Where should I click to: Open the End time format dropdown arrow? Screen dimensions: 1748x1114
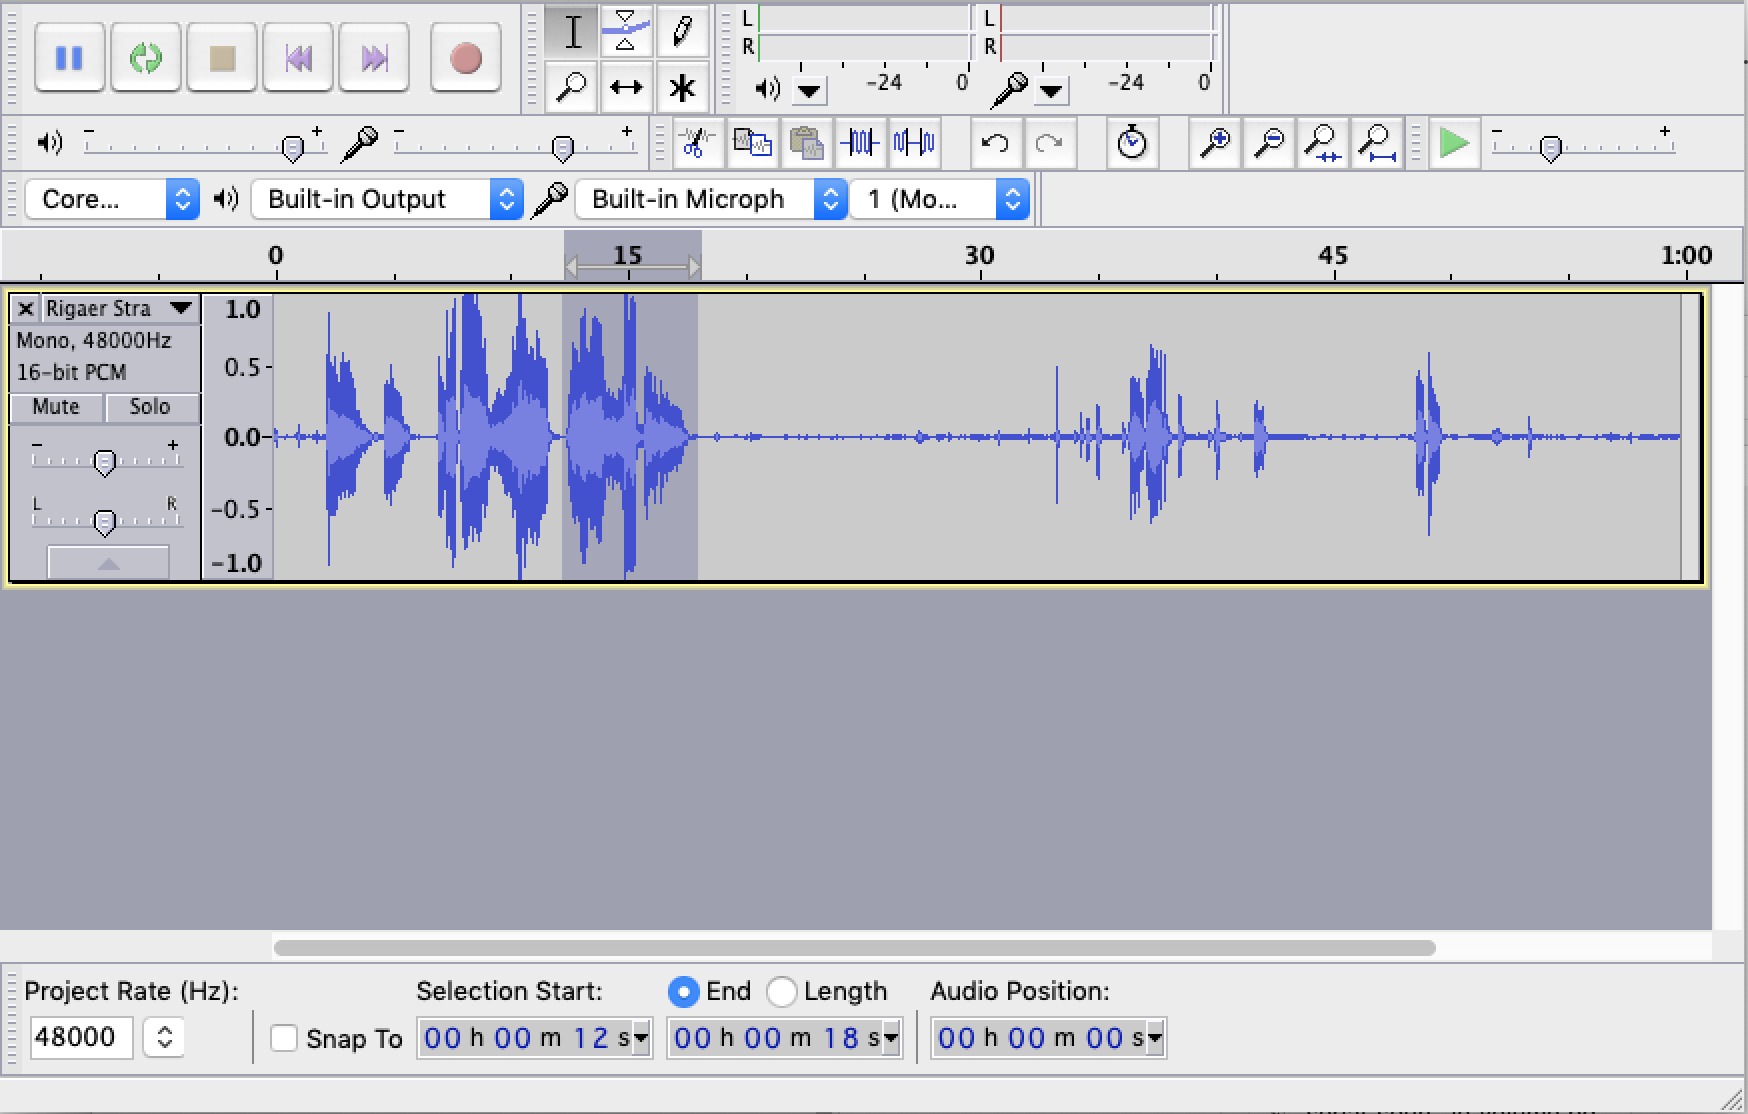[x=892, y=1038]
